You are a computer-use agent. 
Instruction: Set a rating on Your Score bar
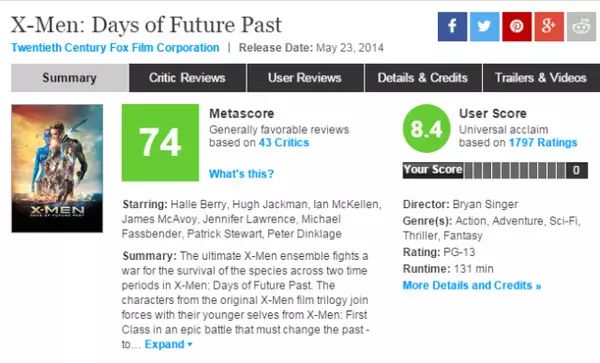coord(514,171)
